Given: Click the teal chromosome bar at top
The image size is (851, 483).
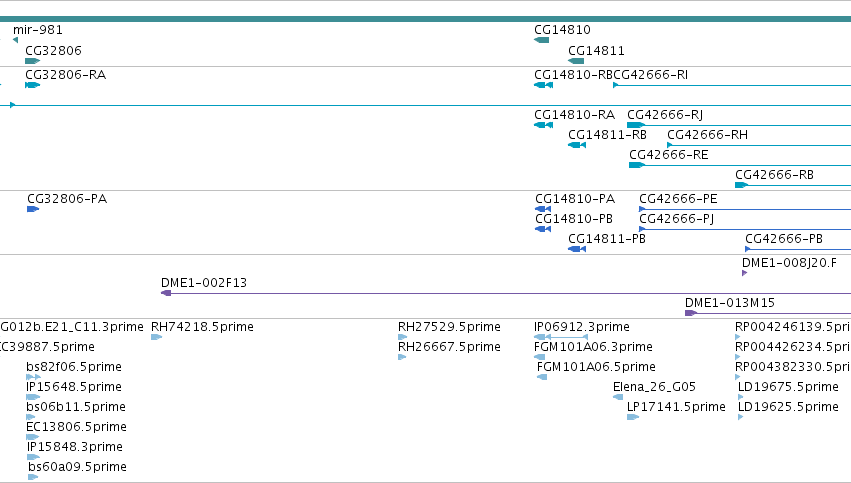Looking at the screenshot, I should 426,19.
